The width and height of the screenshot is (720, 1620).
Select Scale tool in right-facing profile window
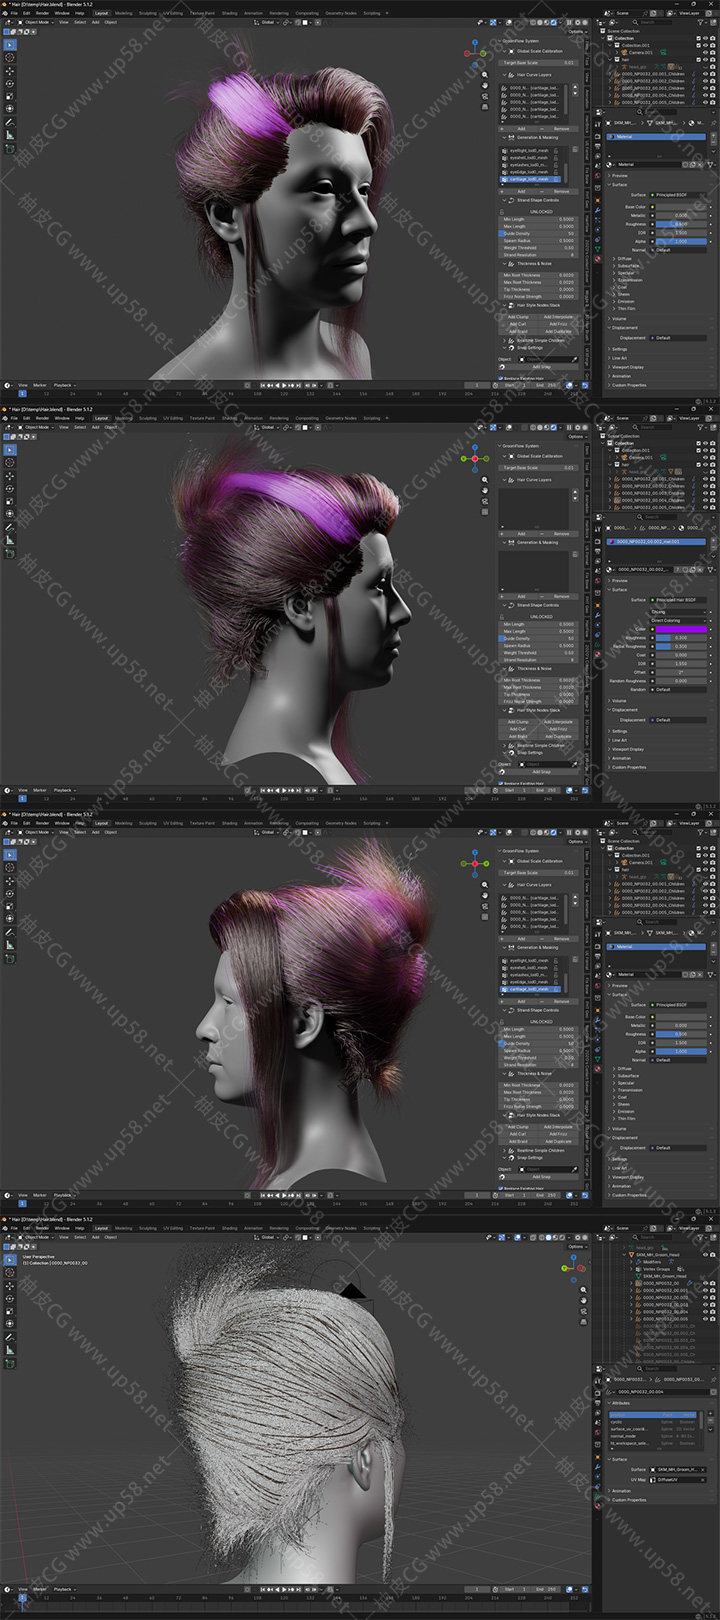pos(10,502)
